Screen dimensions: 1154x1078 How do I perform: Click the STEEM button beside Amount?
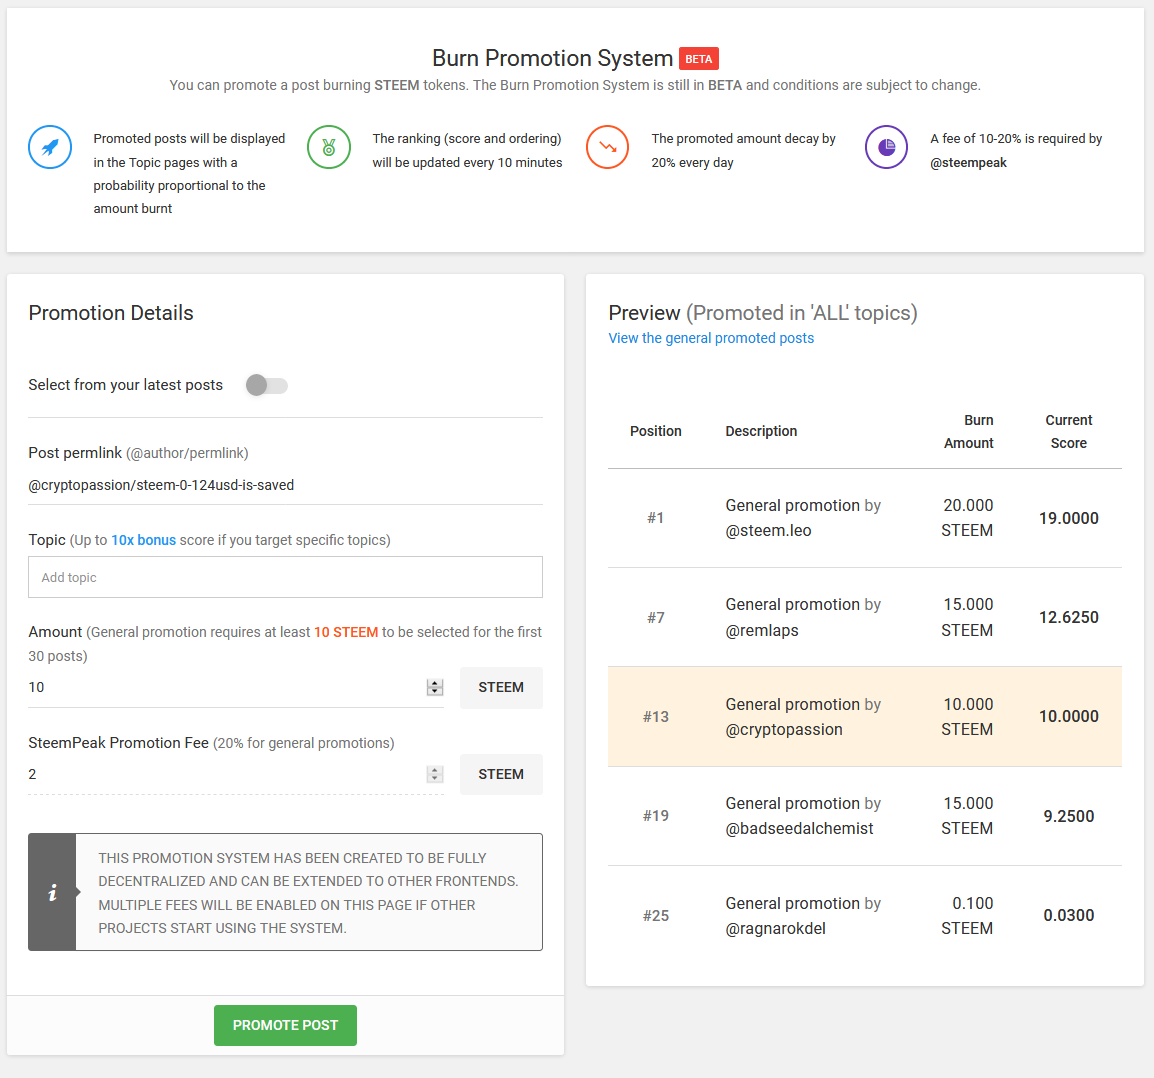click(501, 688)
